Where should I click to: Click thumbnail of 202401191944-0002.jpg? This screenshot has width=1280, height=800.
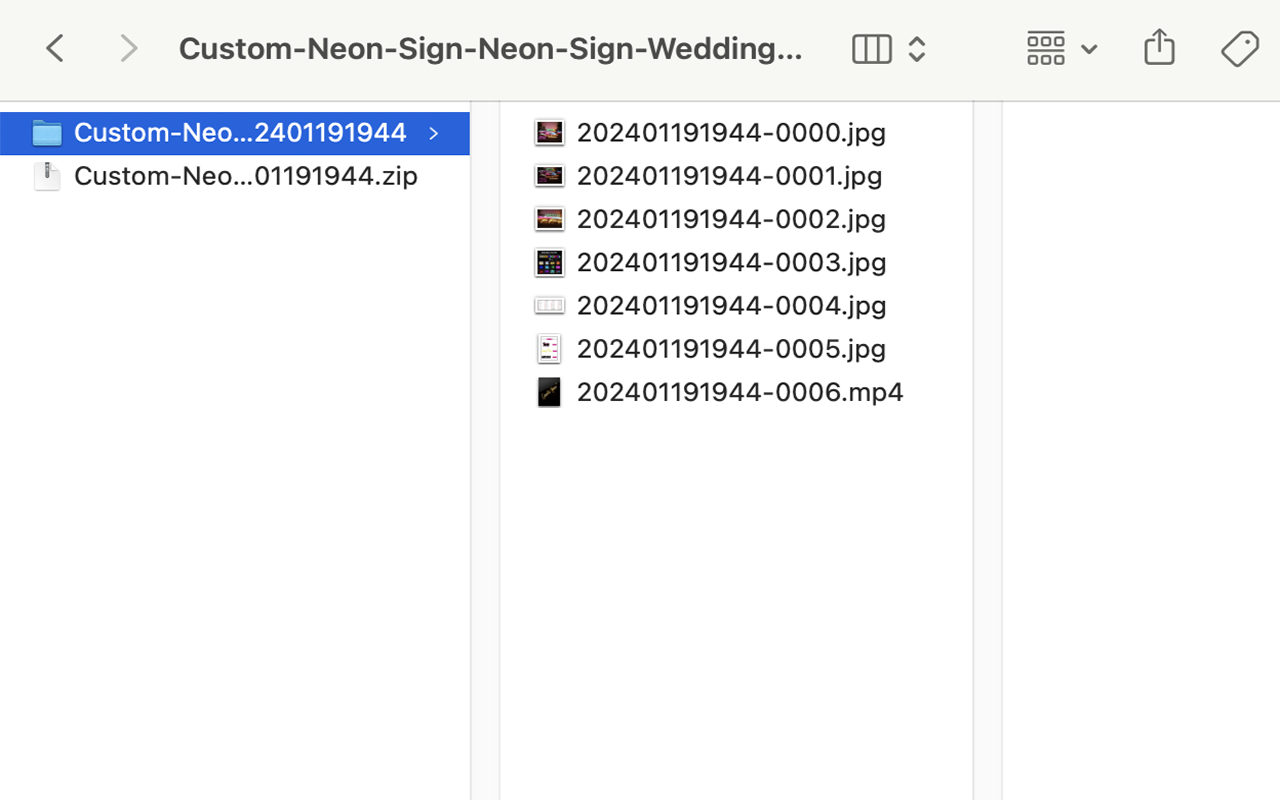[x=549, y=219]
